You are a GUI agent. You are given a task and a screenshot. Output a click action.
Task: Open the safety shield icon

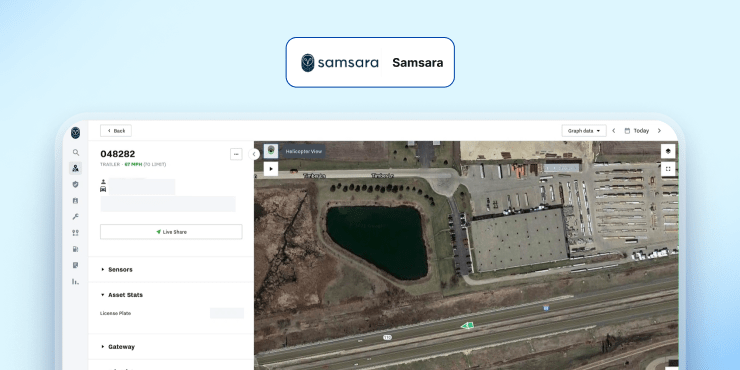(76, 185)
